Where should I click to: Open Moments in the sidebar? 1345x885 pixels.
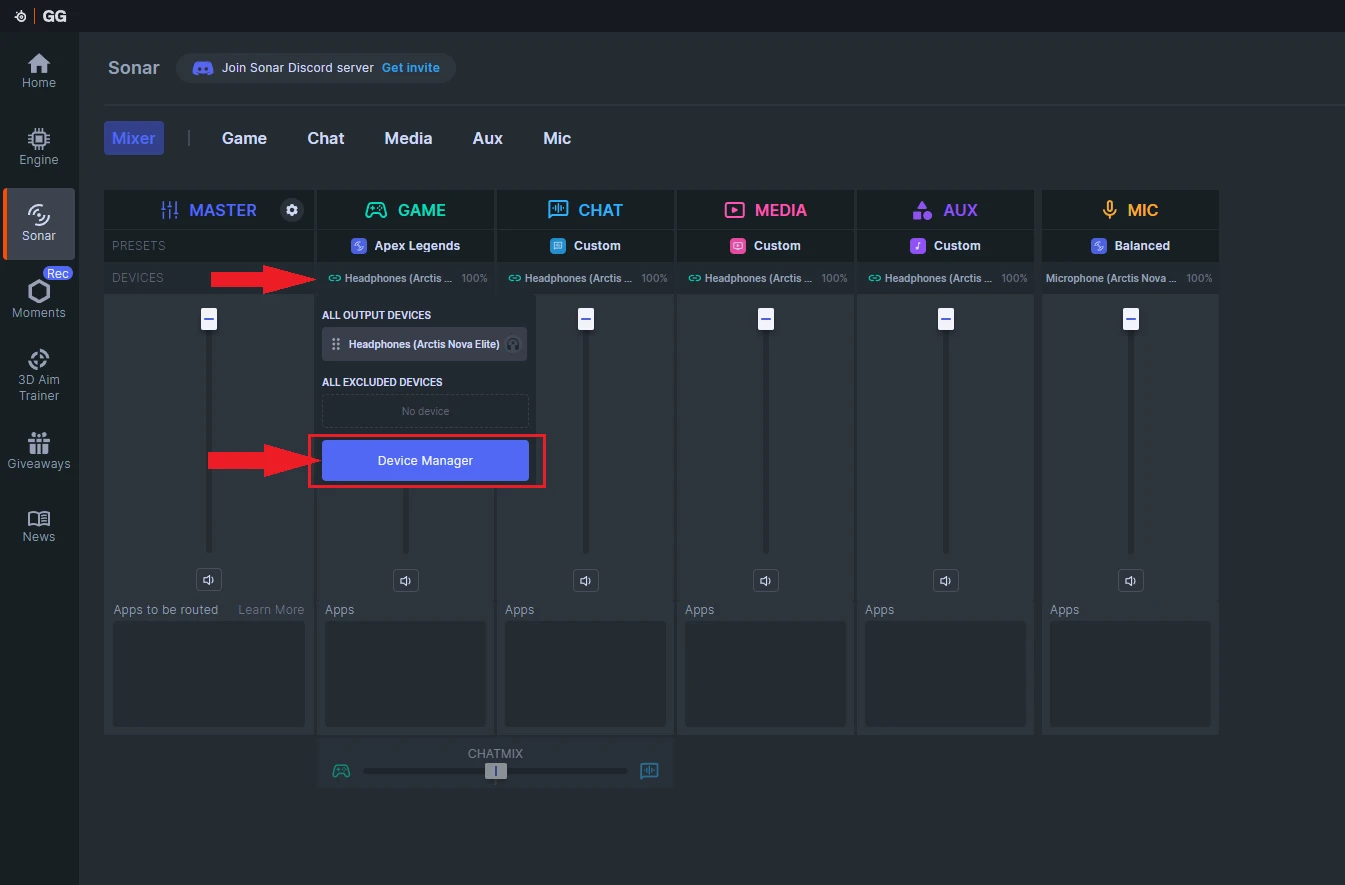39,297
